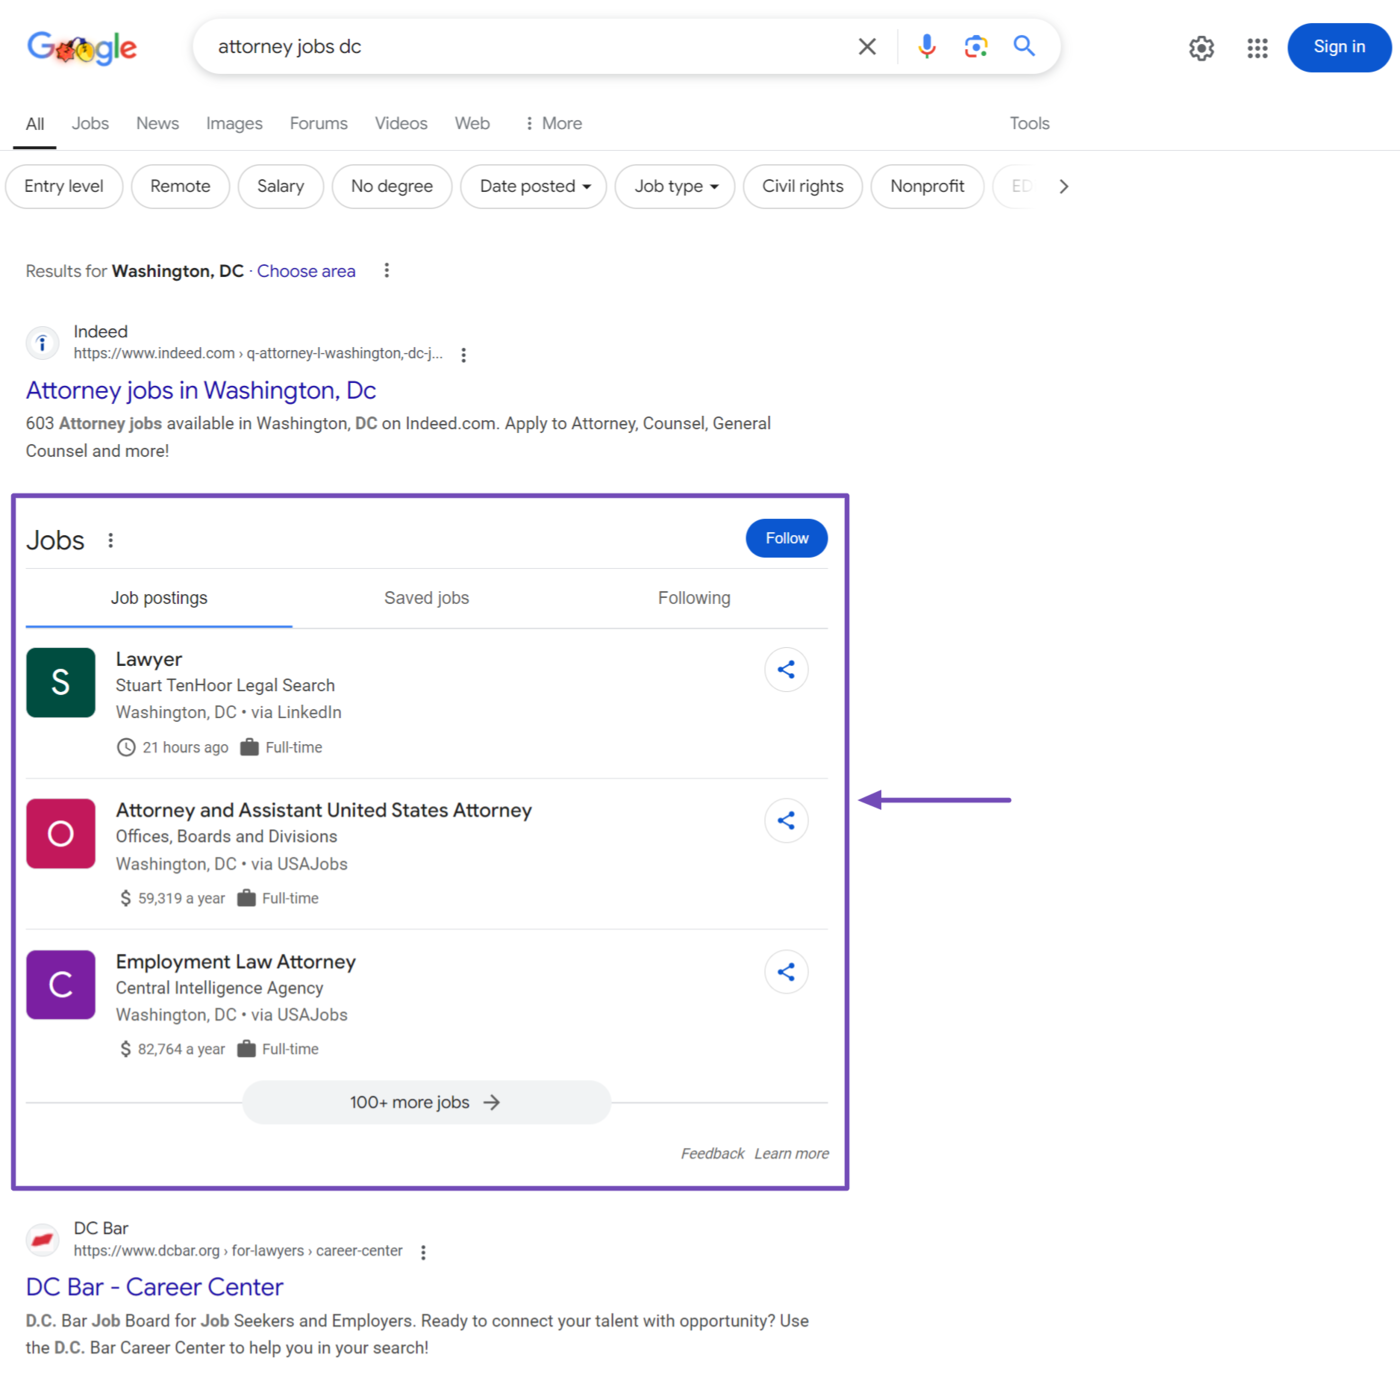Open Attorney and Assistant United States Attorney title
The width and height of the screenshot is (1400, 1375).
point(324,810)
